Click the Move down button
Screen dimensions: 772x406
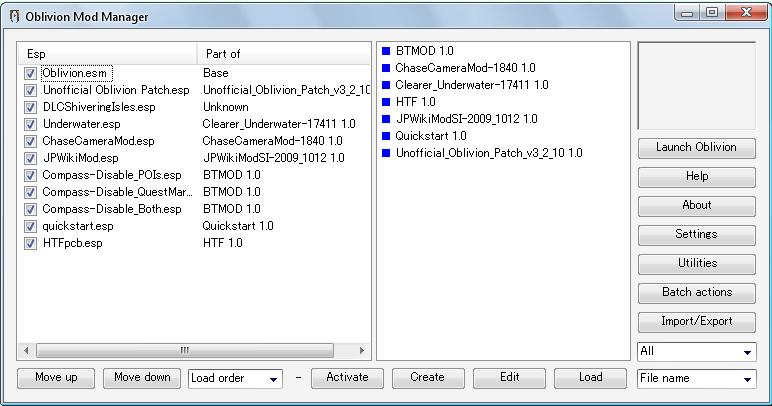coord(142,378)
